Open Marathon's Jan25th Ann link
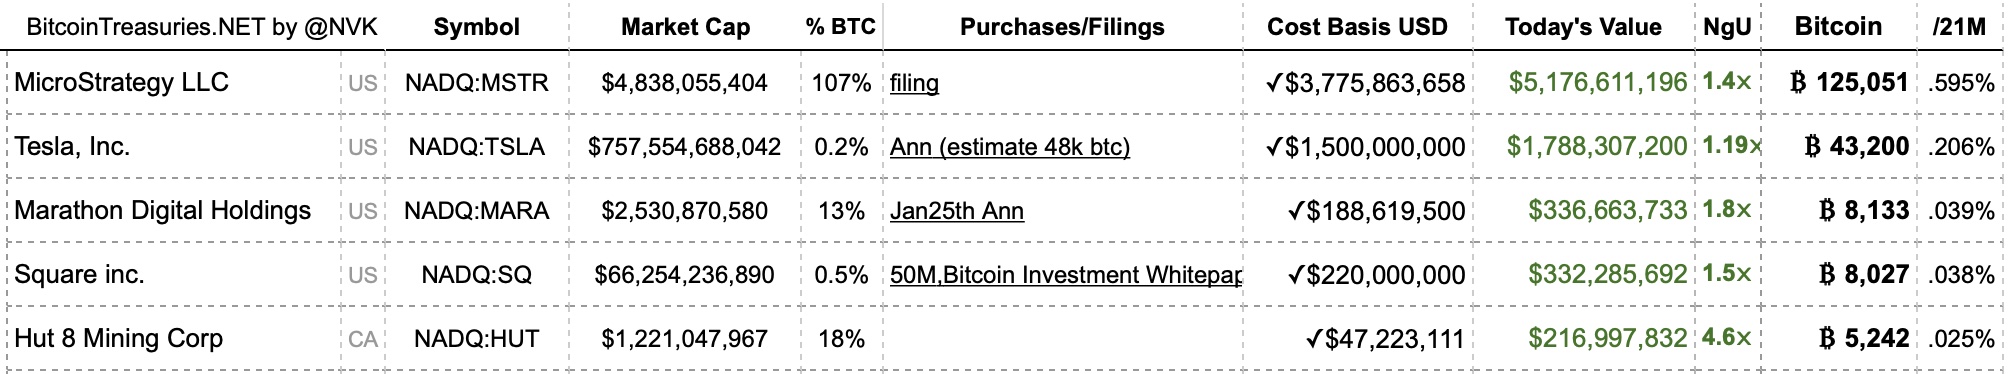 (x=957, y=211)
